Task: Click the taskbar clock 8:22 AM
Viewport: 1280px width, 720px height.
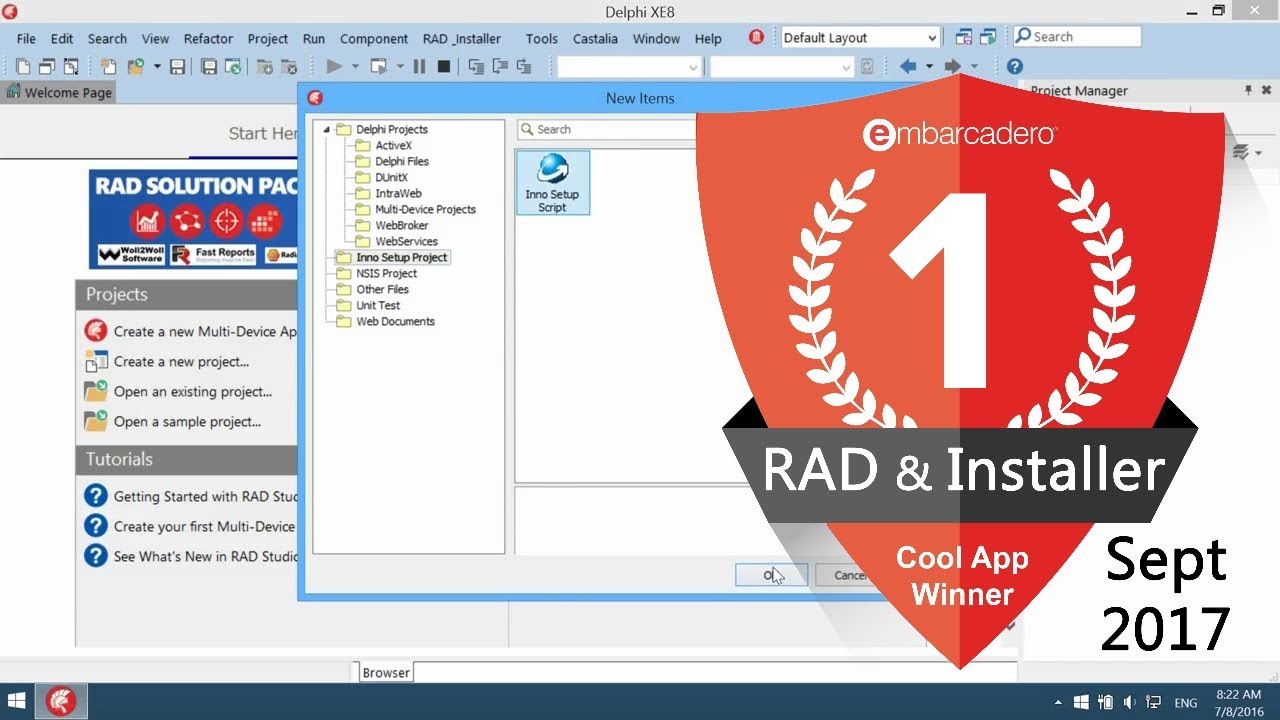Action: pos(1238,694)
